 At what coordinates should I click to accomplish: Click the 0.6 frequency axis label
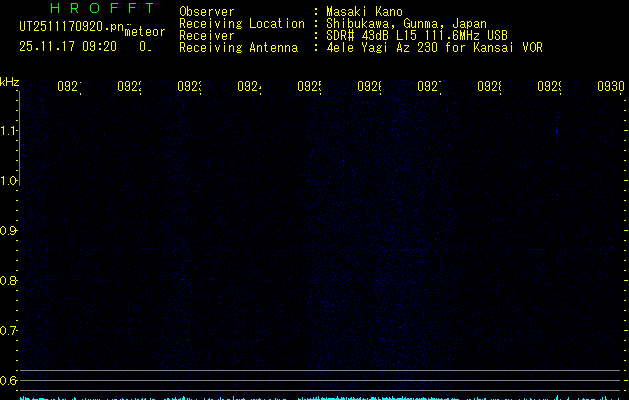[8, 380]
